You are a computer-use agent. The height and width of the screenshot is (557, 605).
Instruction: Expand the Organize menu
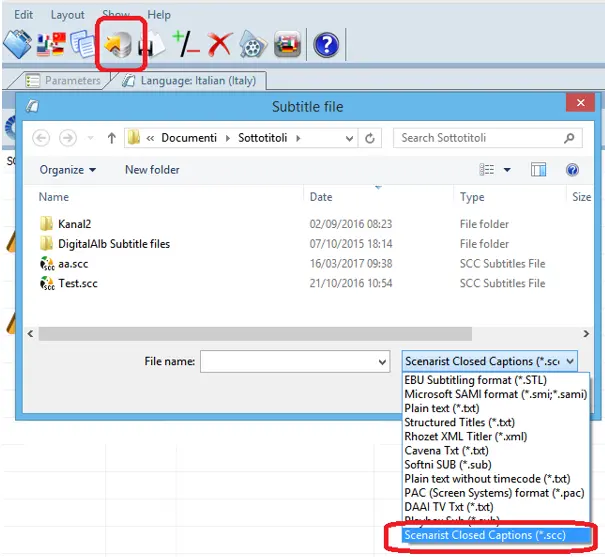(68, 170)
